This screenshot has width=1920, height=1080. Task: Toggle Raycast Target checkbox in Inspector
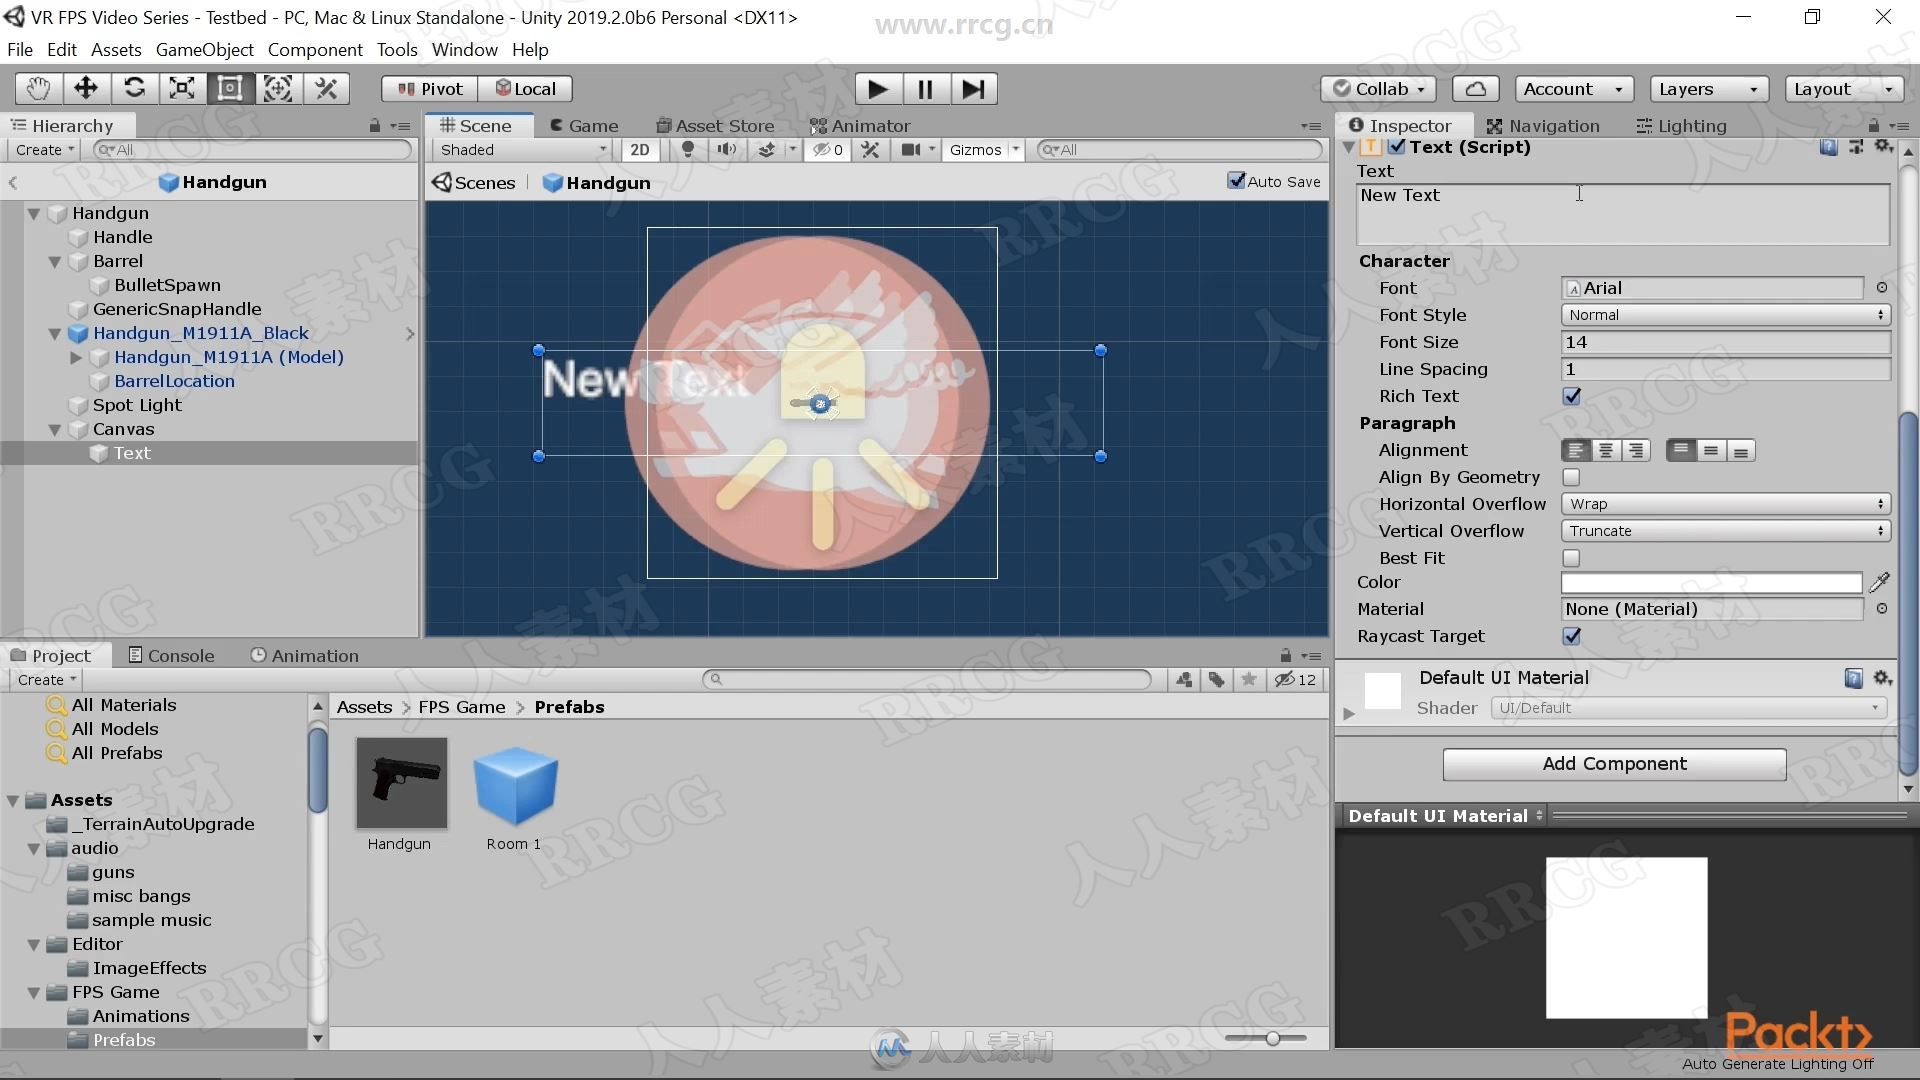pos(1572,636)
